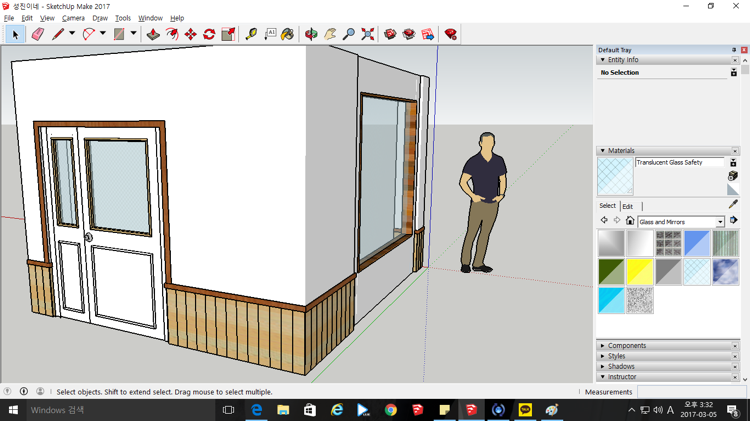
Task: Navigate back in the materials browser
Action: [604, 220]
